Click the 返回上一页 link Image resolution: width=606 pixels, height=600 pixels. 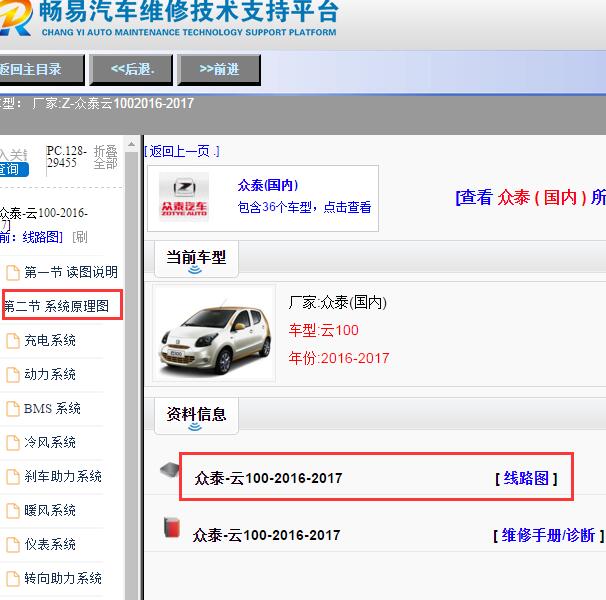pyautogui.click(x=182, y=151)
